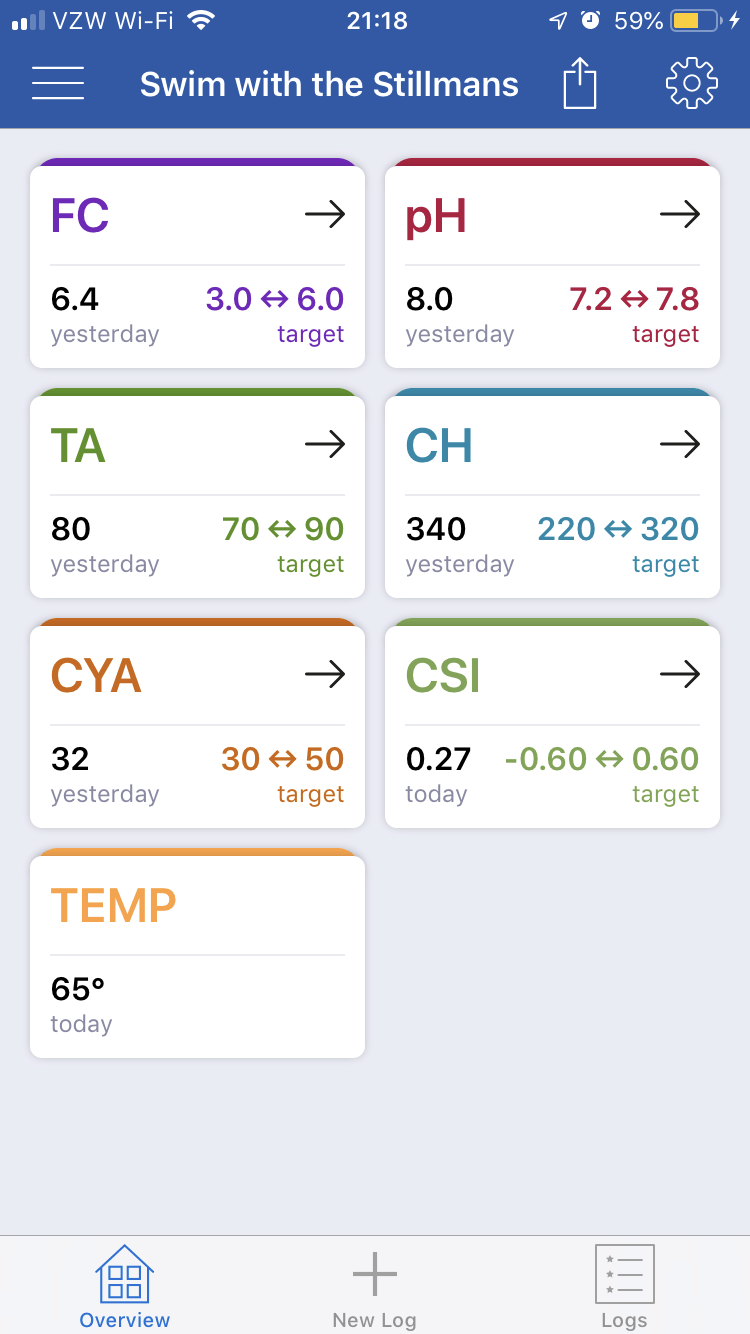Expand the TA card arrow
This screenshot has width=750, height=1334.
325,444
